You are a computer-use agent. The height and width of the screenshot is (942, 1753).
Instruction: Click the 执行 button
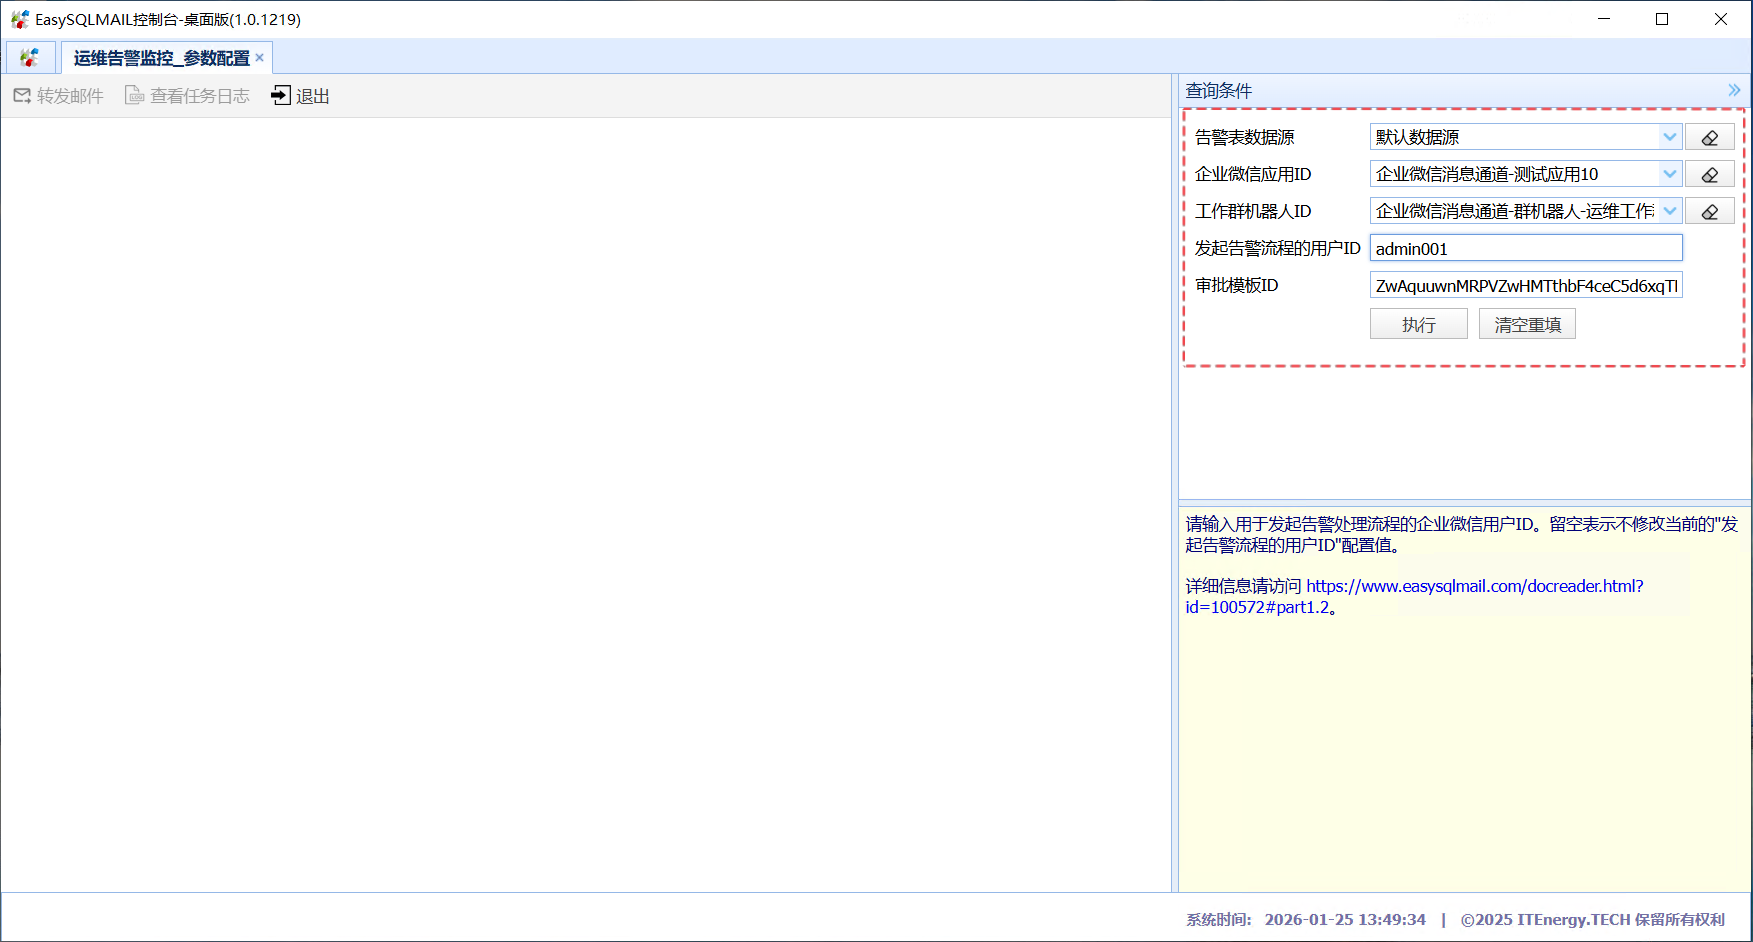(x=1419, y=324)
